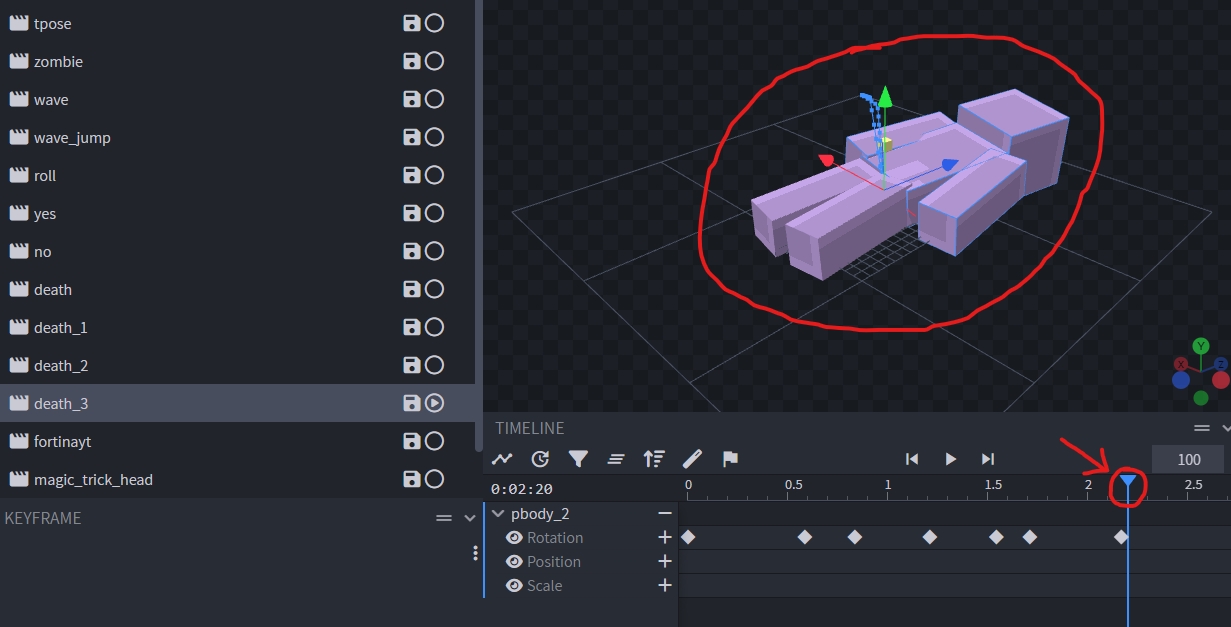Save the wave_jump animation
This screenshot has height=627, width=1231.
[411, 137]
